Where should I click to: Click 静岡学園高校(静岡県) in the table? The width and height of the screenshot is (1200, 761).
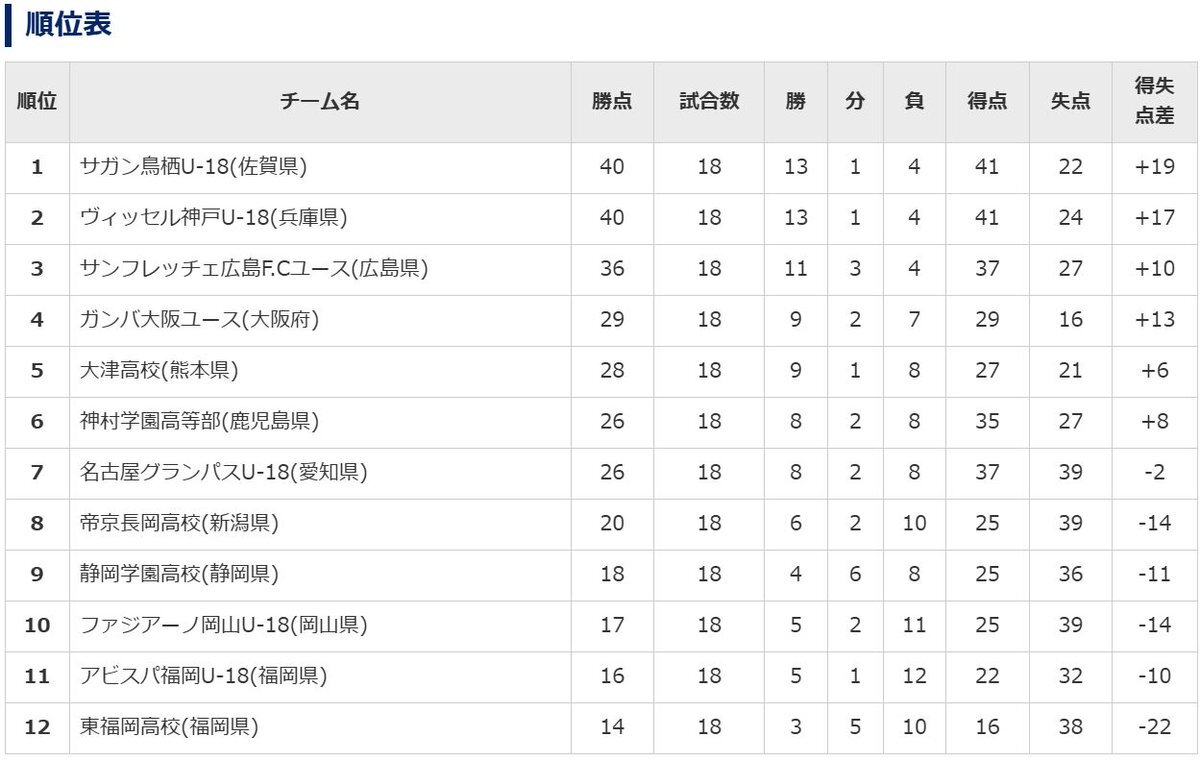(179, 575)
